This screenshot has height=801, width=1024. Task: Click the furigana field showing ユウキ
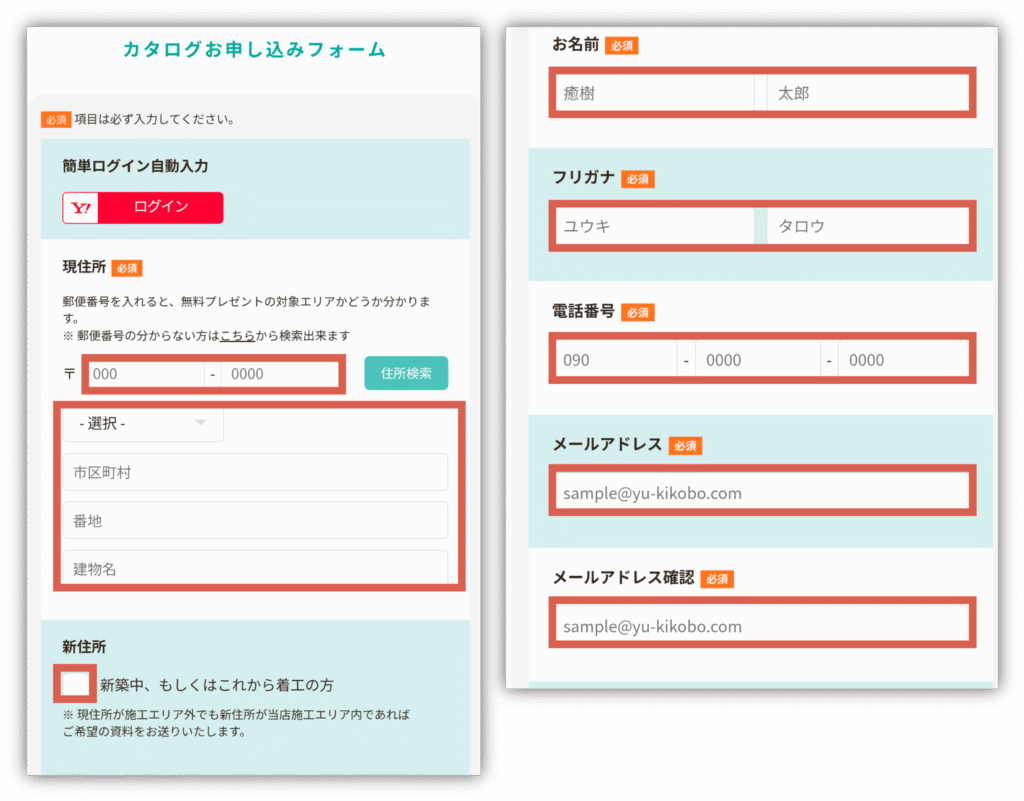pos(654,227)
